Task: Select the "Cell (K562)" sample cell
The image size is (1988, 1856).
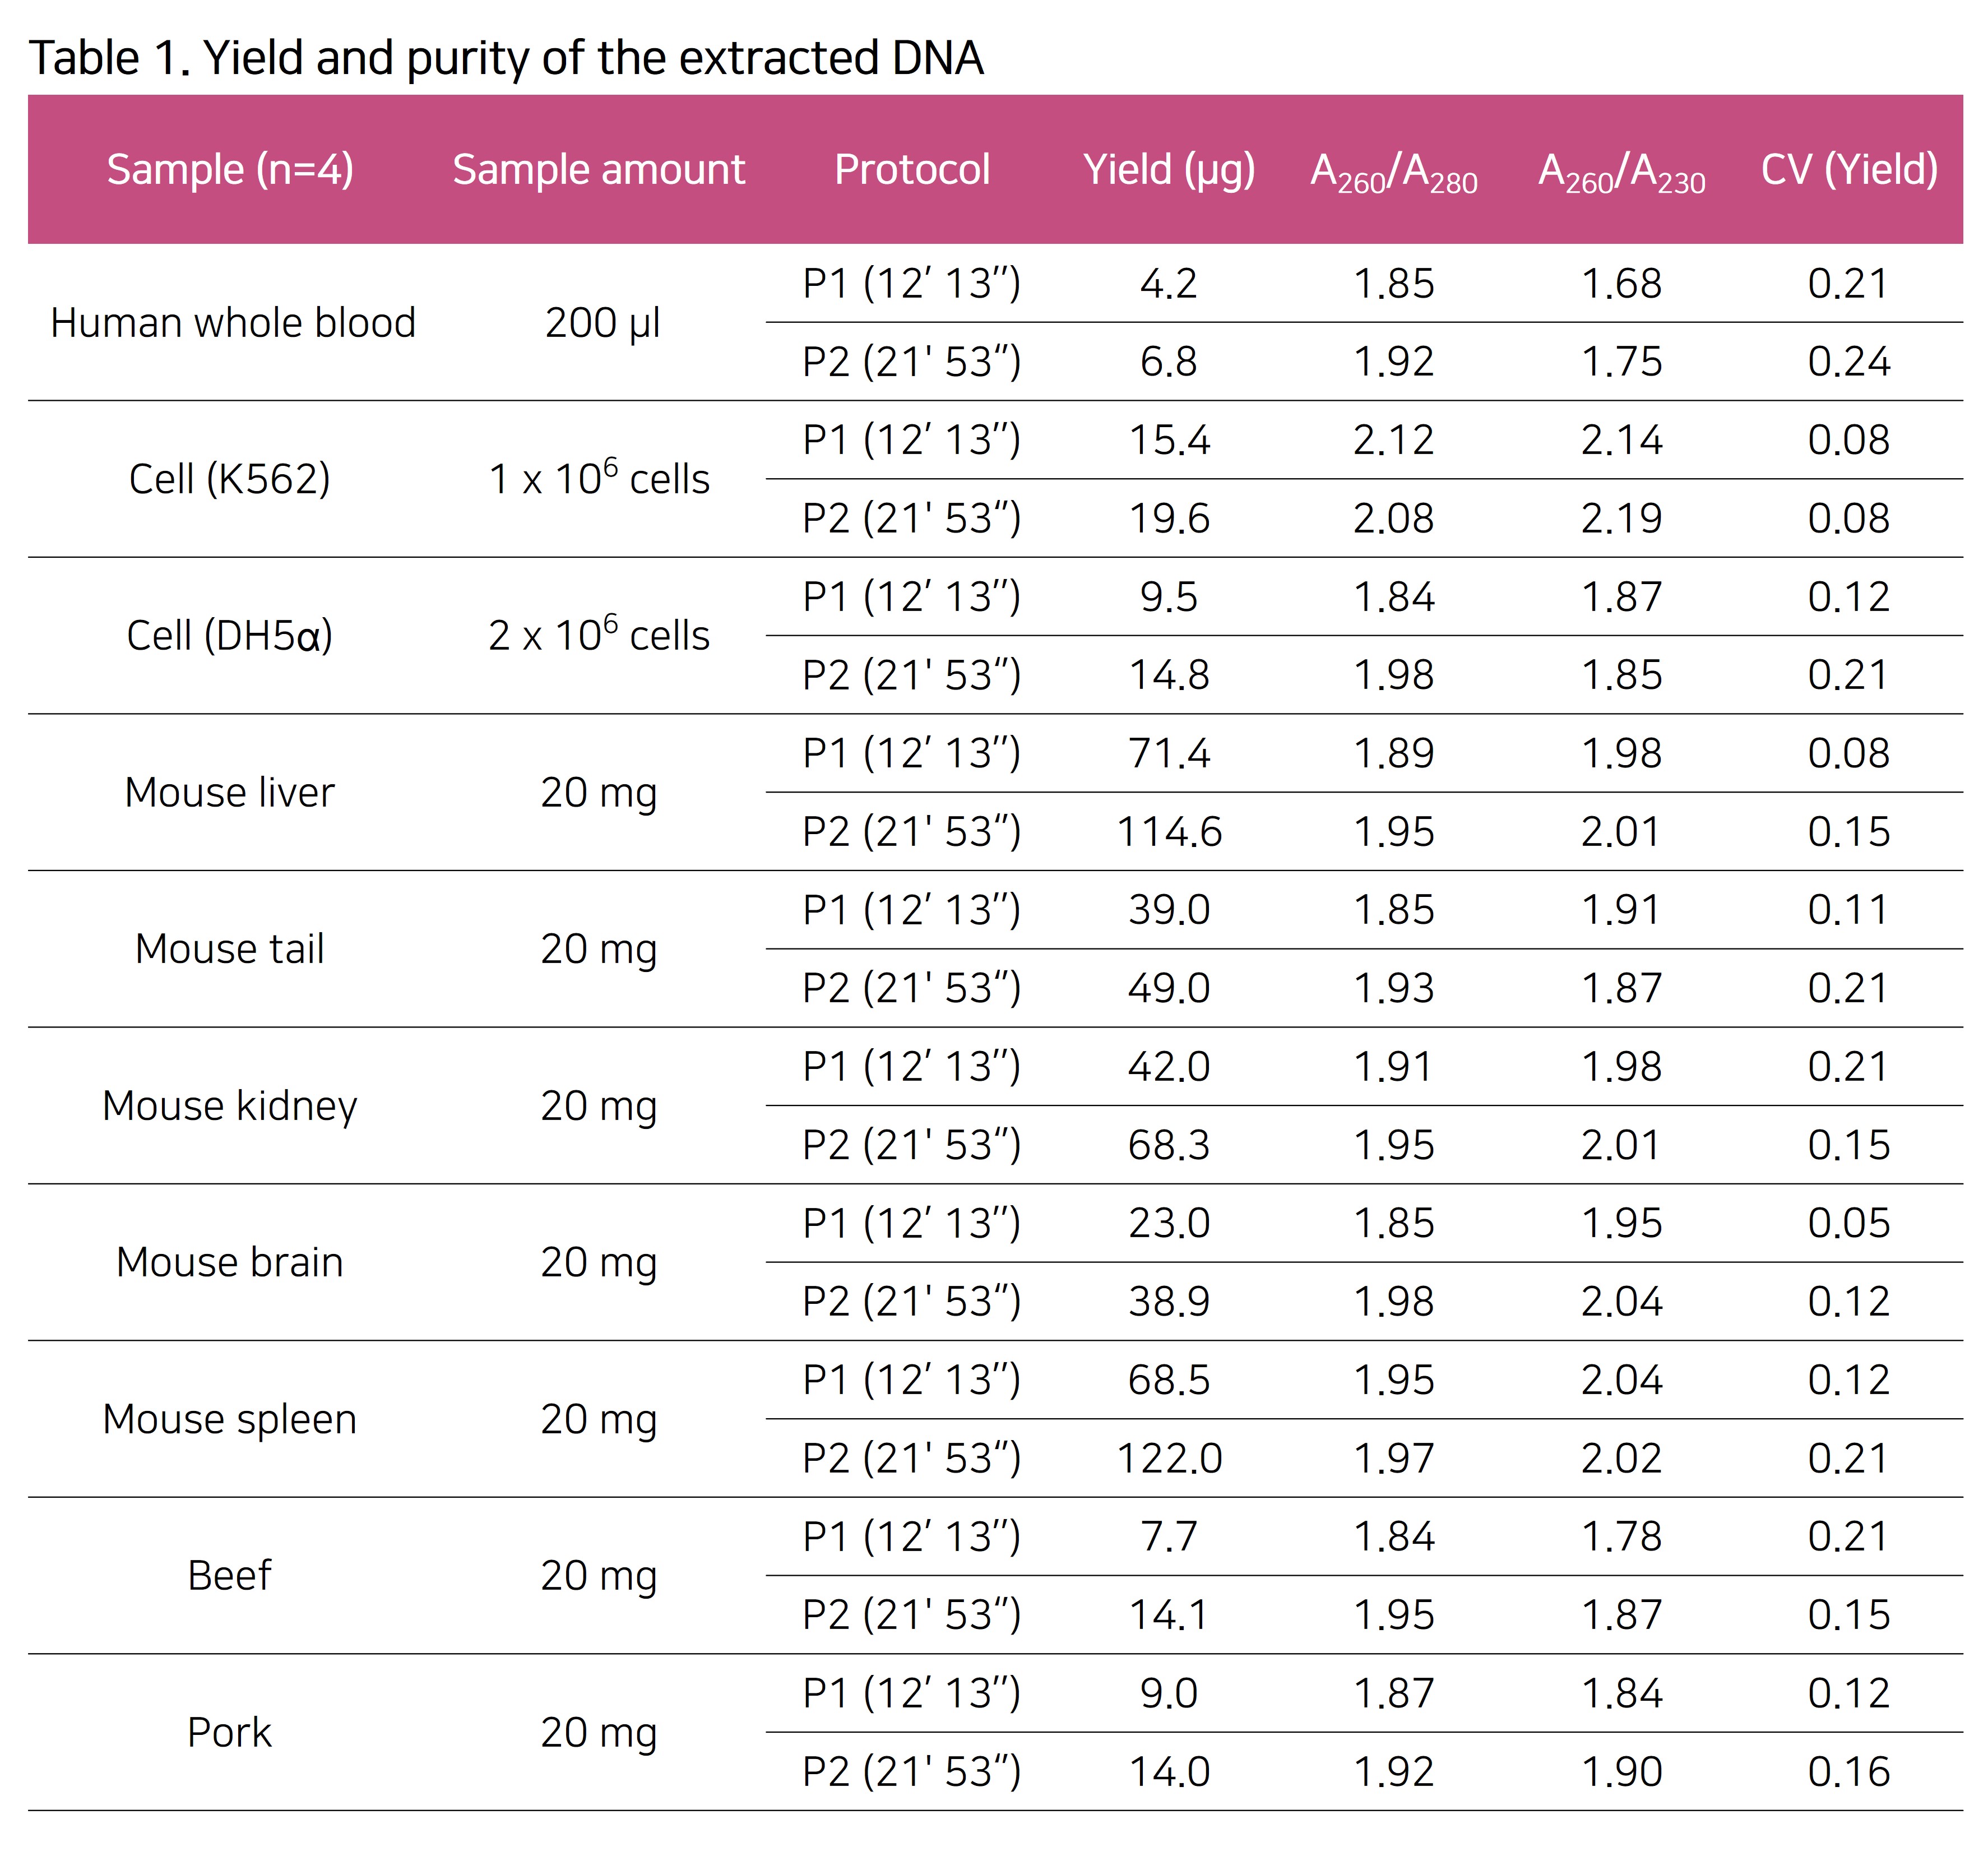Action: tap(229, 479)
